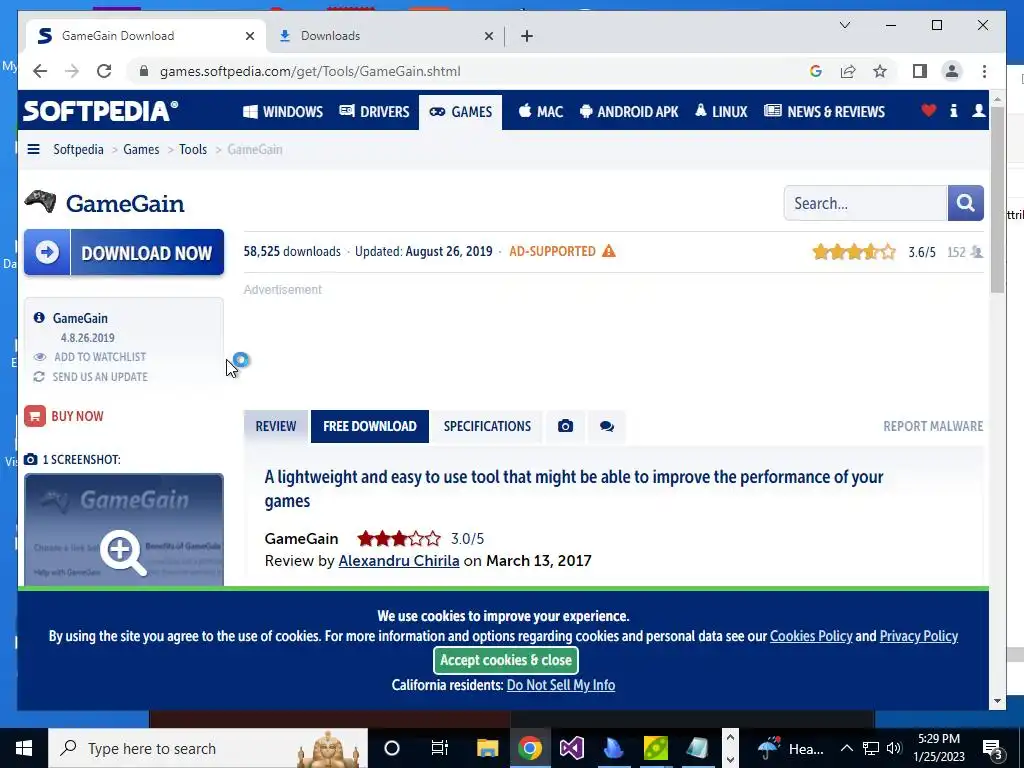This screenshot has height=768, width=1024.
Task: Click the ad-supported warning icon
Action: (x=609, y=251)
